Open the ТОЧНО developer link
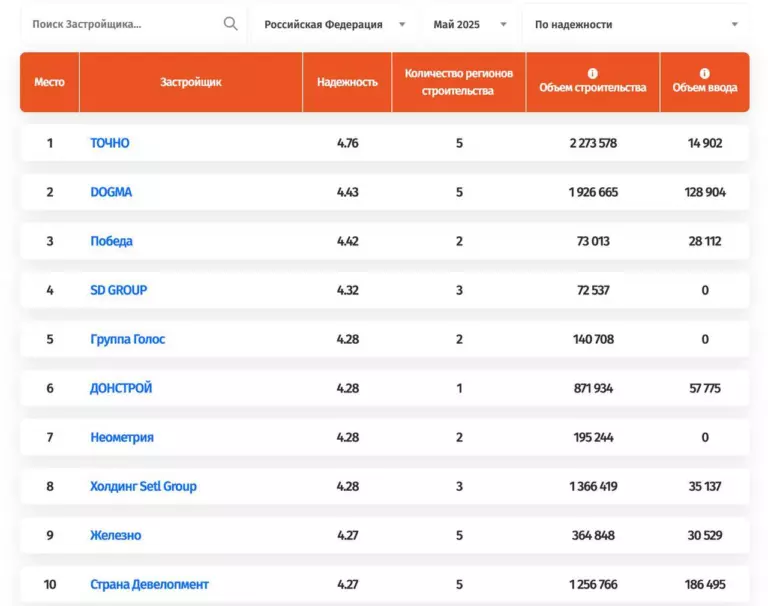The image size is (768, 606). [x=110, y=143]
